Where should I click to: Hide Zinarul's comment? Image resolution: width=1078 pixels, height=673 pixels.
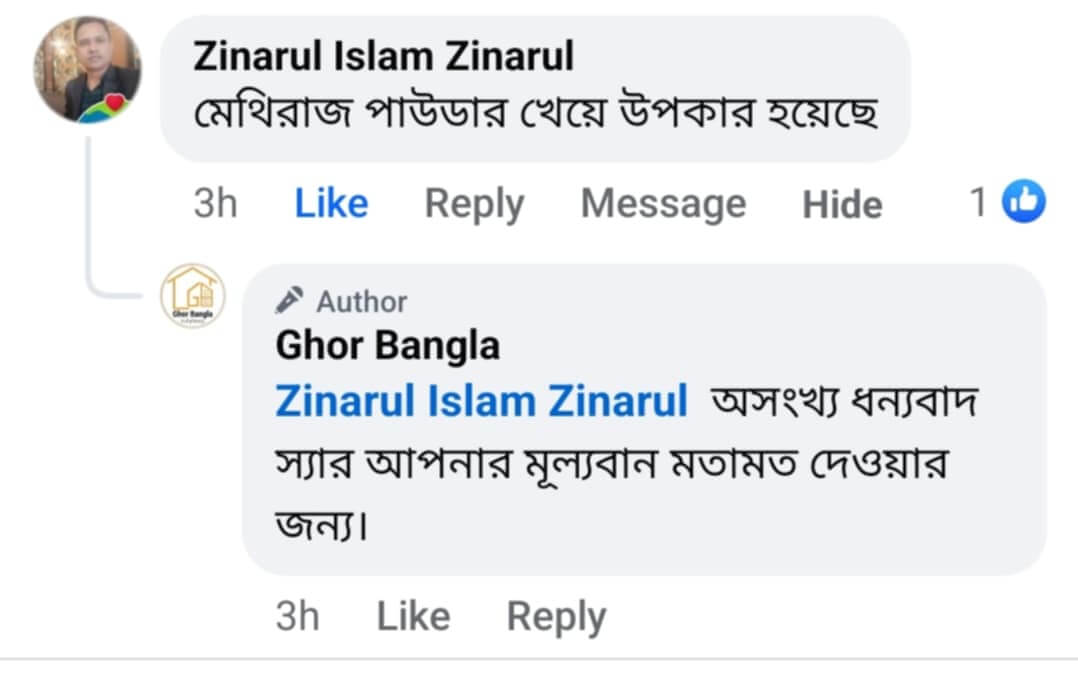tap(842, 205)
